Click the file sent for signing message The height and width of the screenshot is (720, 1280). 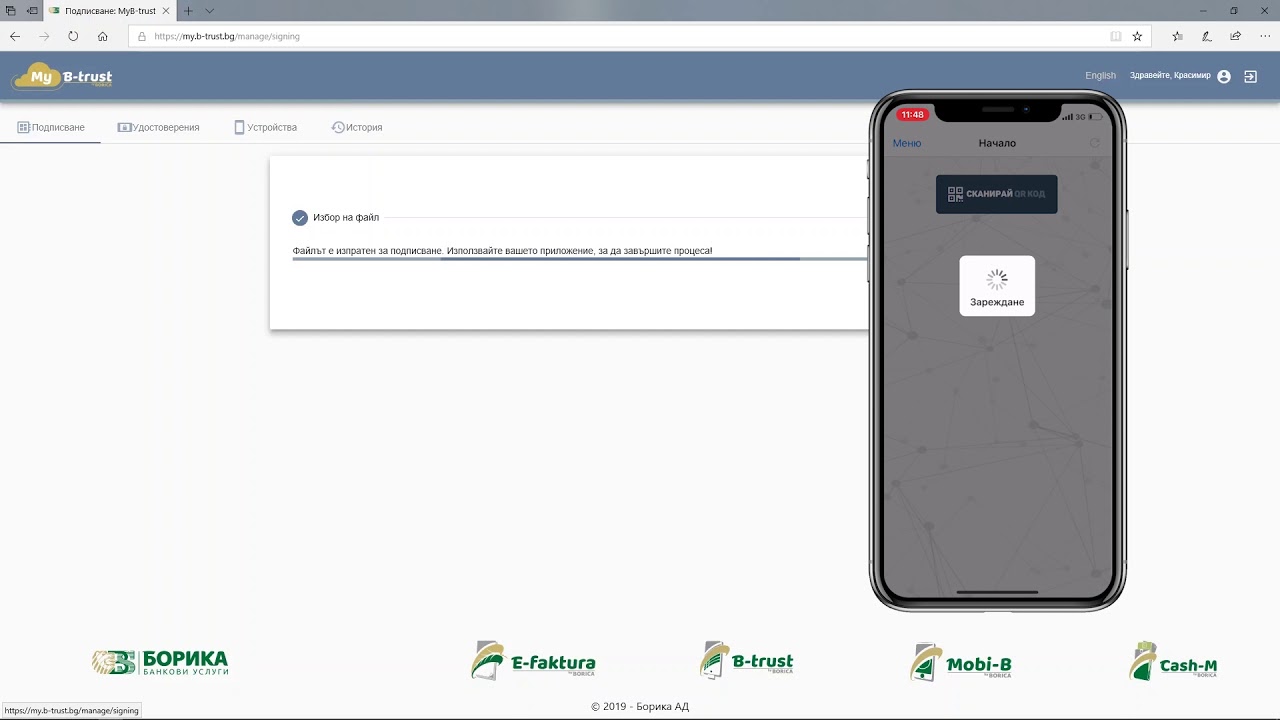(502, 250)
